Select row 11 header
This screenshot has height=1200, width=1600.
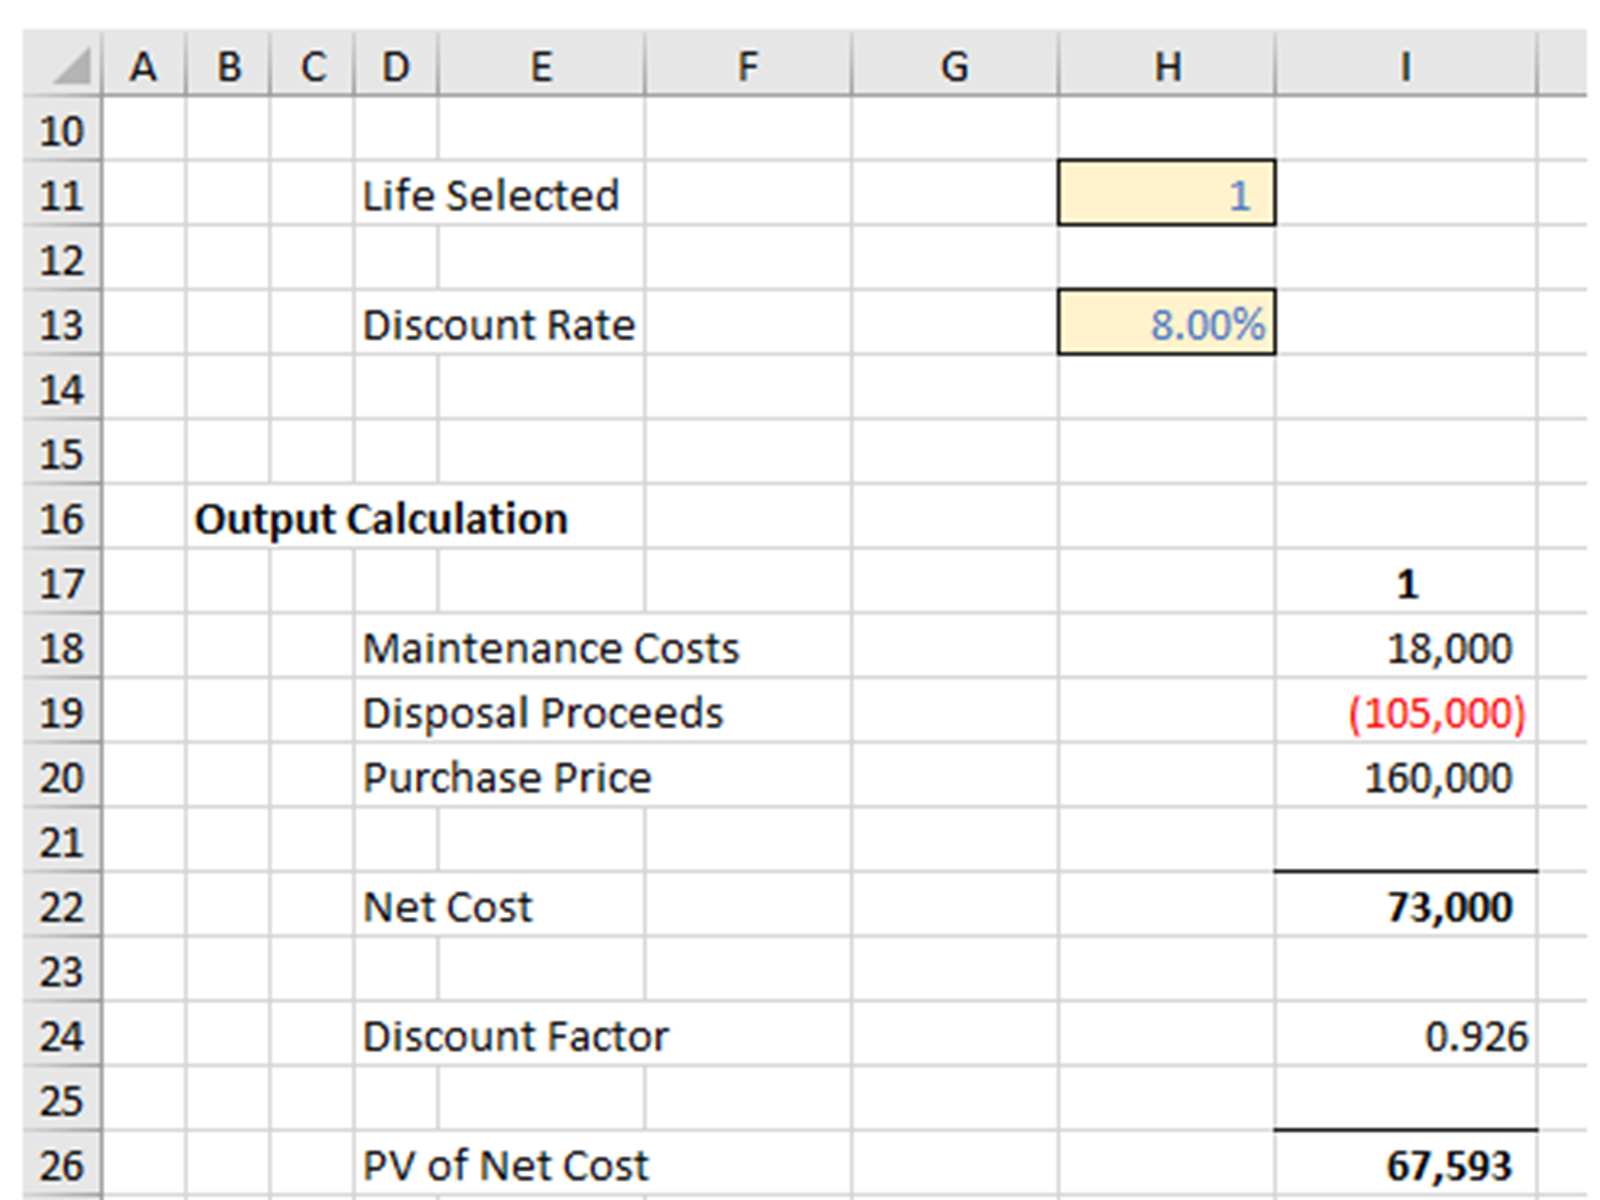coord(61,194)
